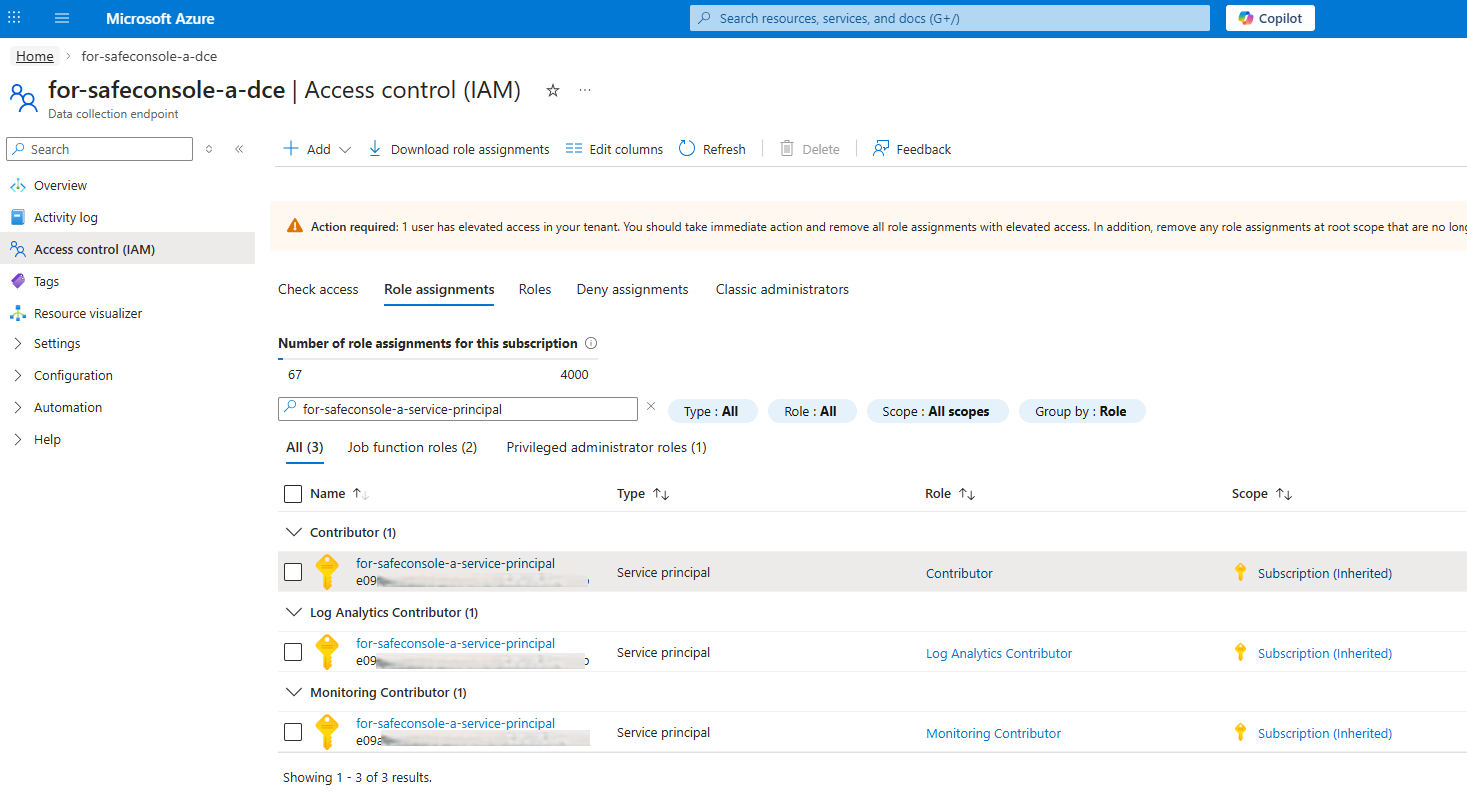
Task: Click the Delete toolbar button
Action: pyautogui.click(x=809, y=149)
